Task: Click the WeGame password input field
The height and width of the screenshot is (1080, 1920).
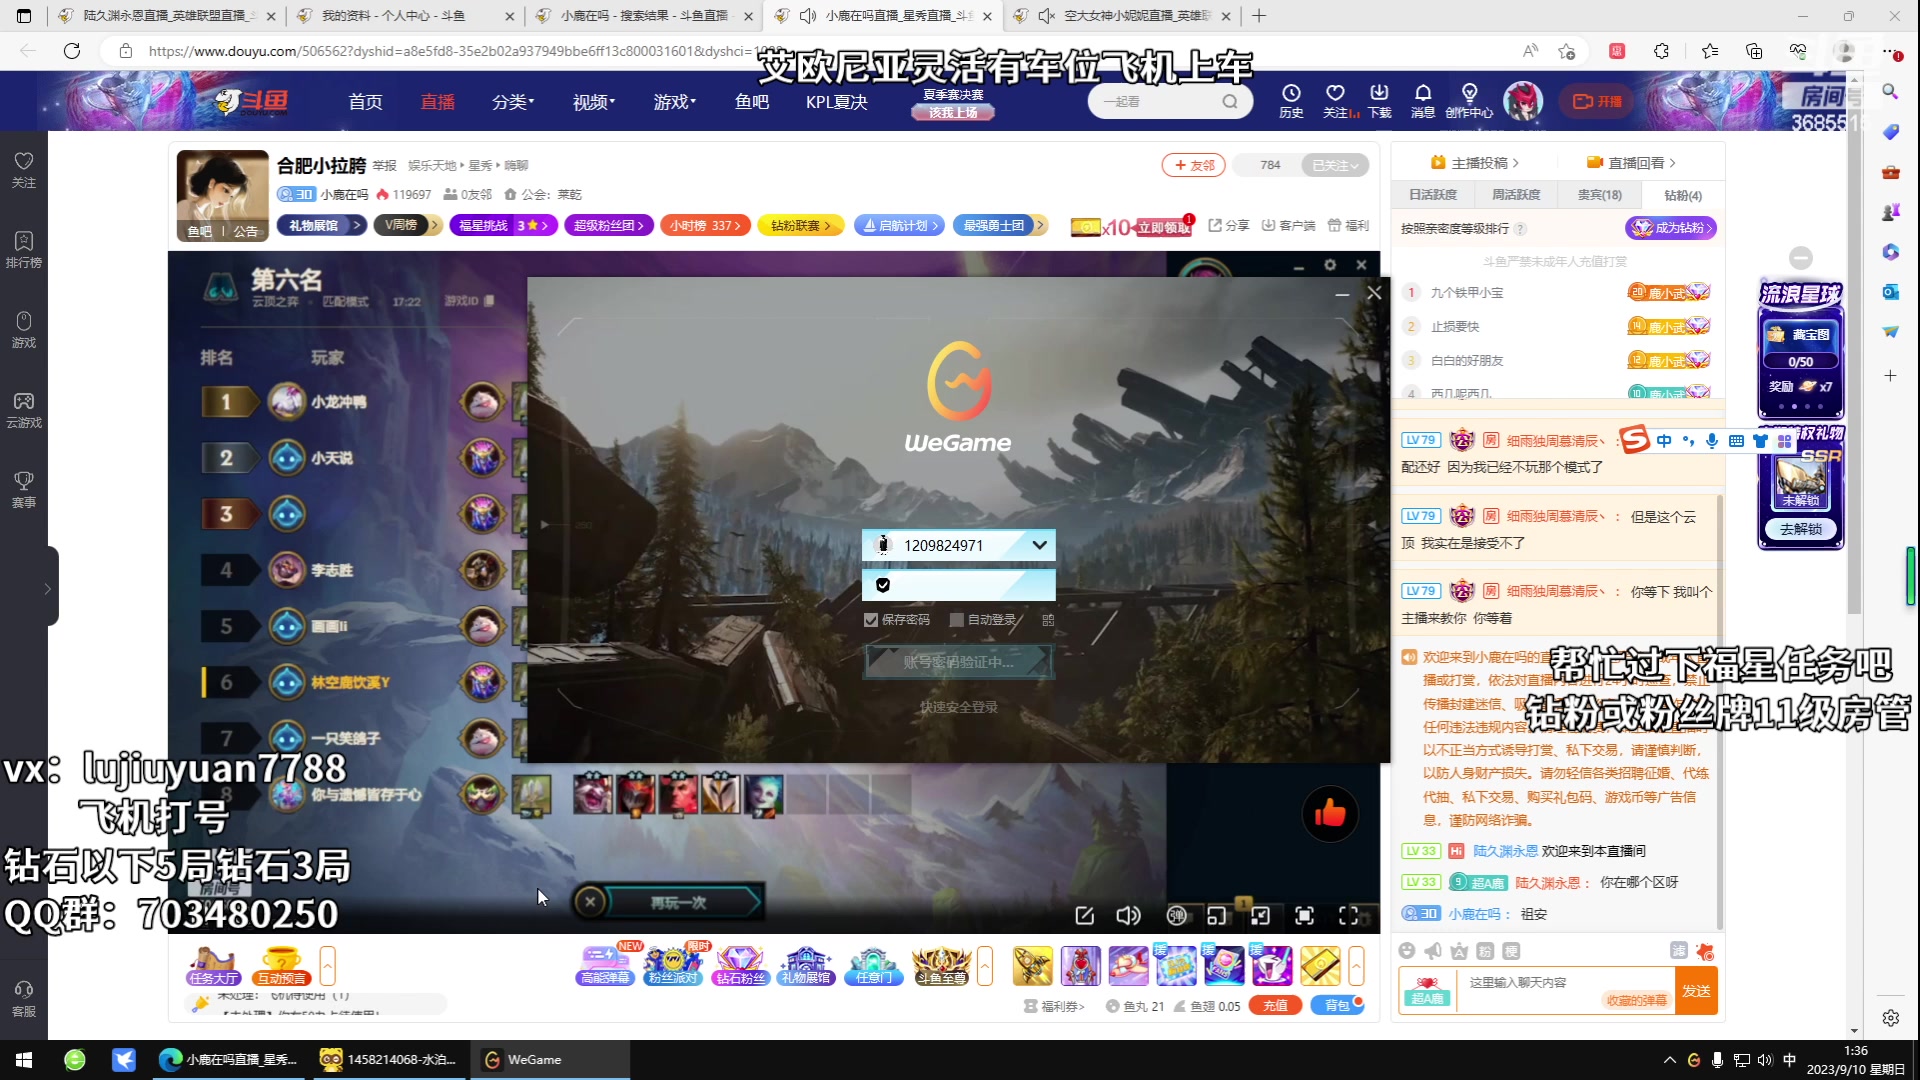Action: 958,585
